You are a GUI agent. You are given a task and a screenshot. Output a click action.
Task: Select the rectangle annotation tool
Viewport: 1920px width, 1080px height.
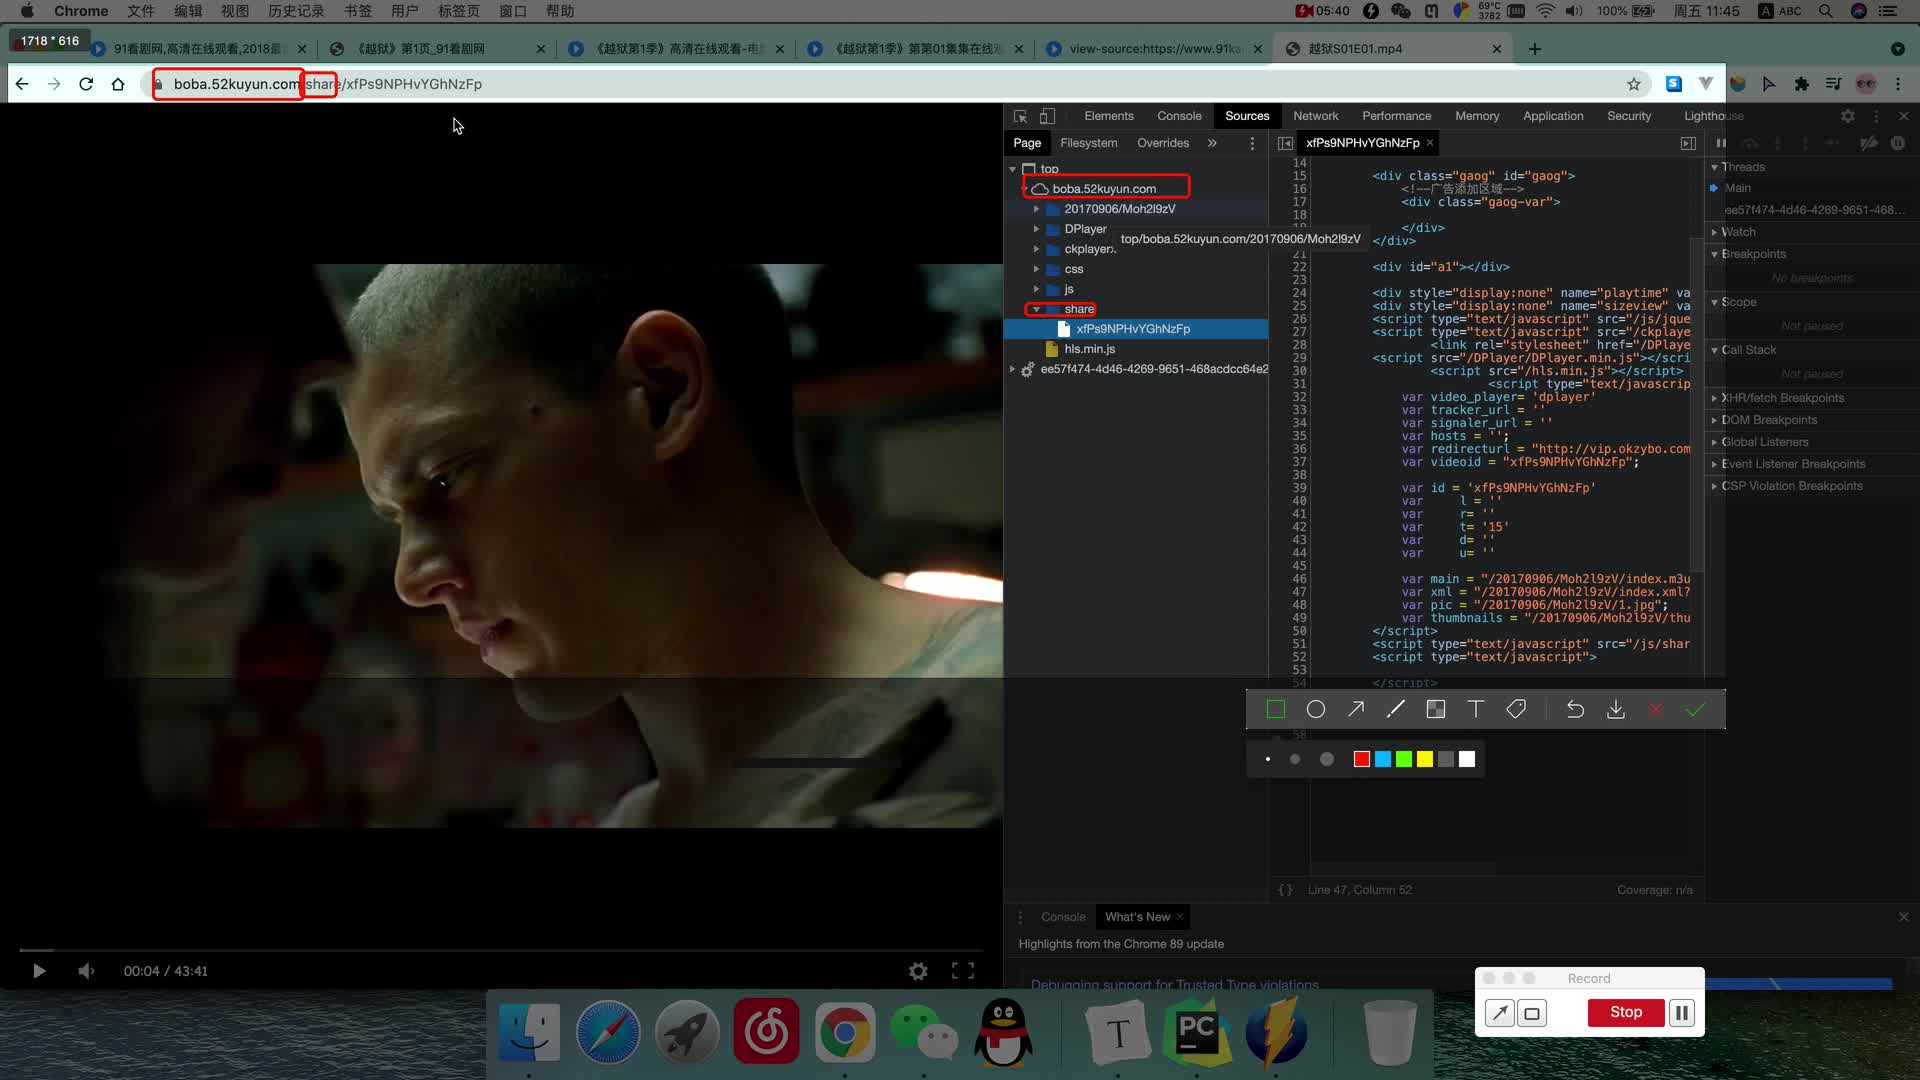tap(1275, 709)
